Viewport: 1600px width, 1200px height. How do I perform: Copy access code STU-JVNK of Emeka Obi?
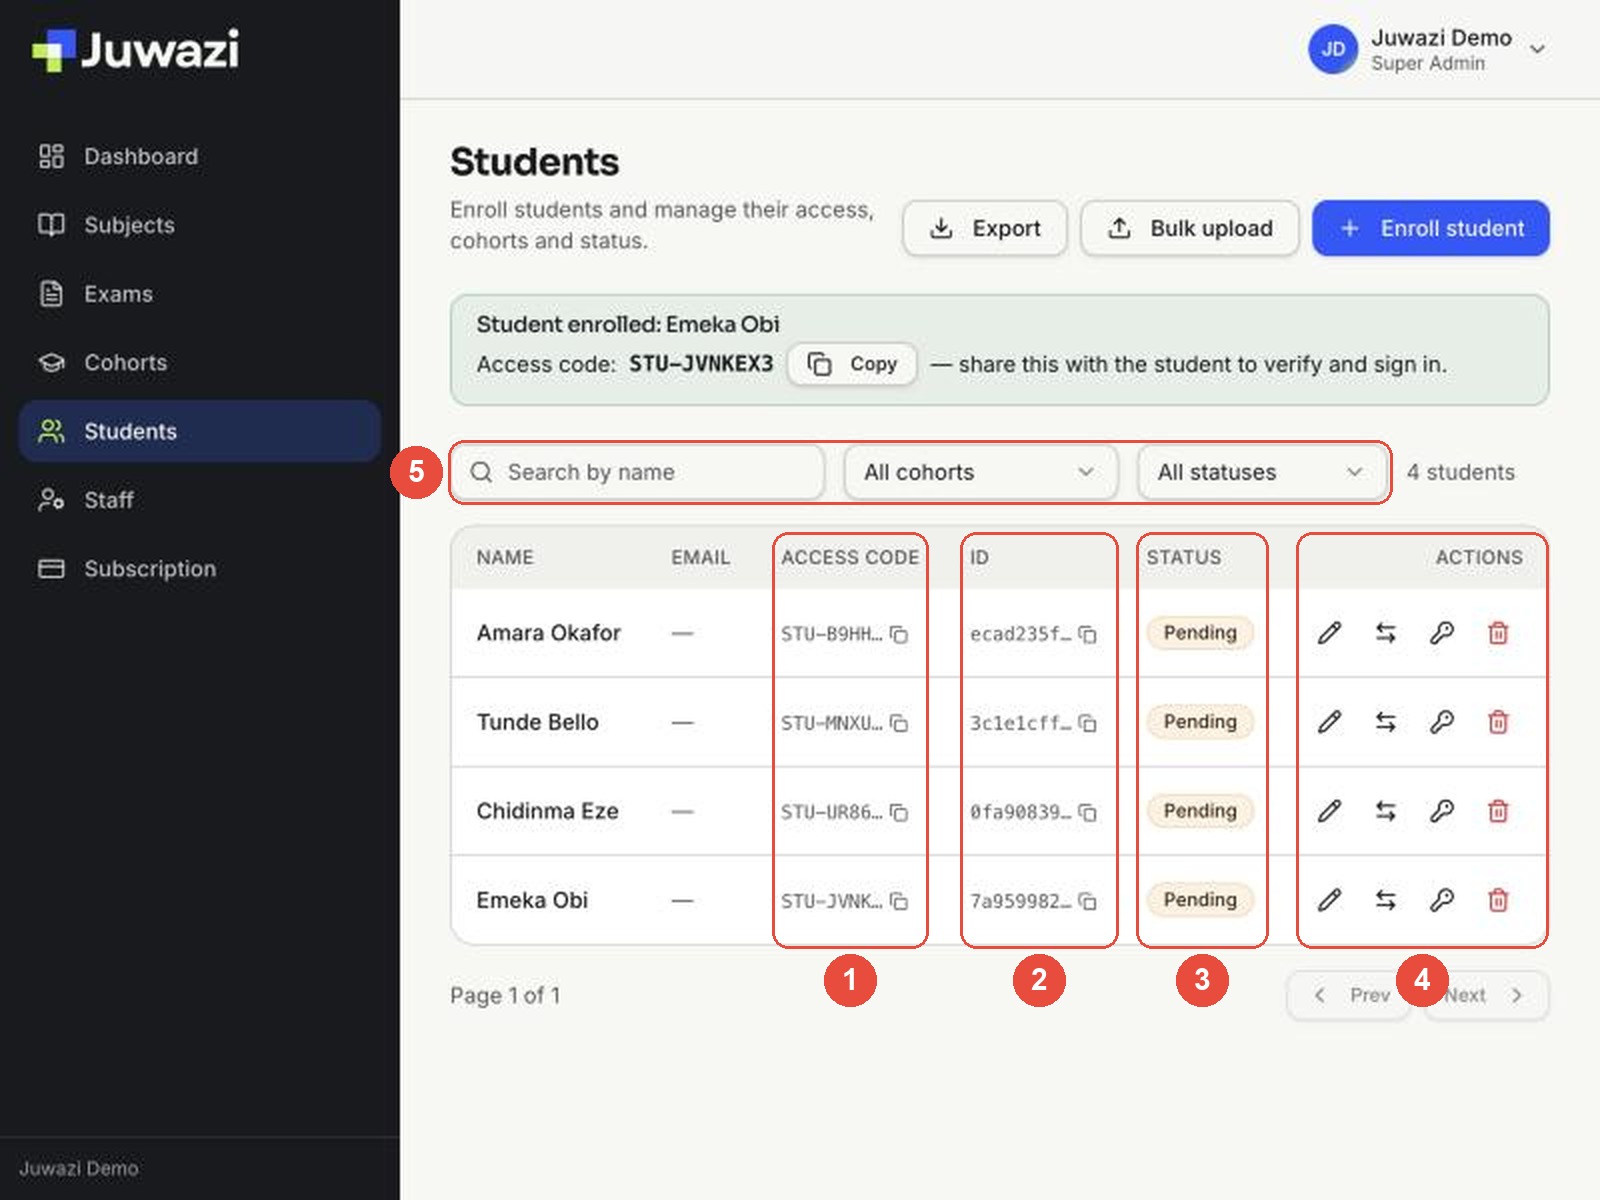(x=899, y=901)
